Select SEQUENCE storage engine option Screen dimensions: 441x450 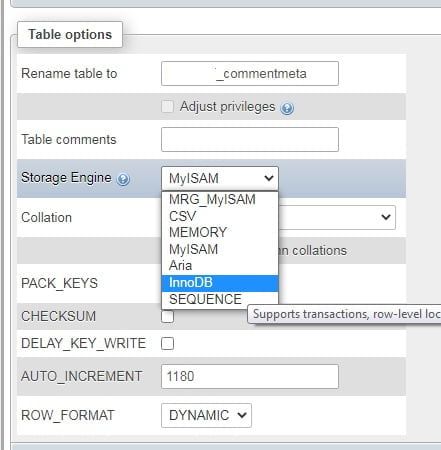pyautogui.click(x=220, y=299)
